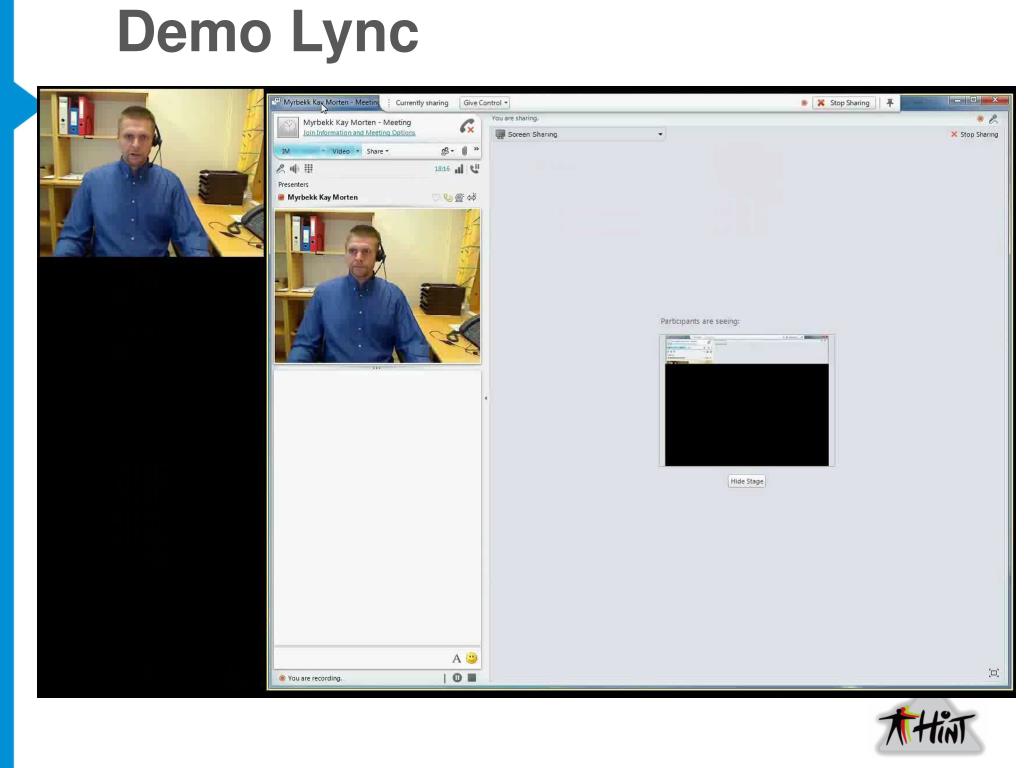Click the call hold/transfer phone icon
The width and height of the screenshot is (1024, 768).
tap(475, 168)
